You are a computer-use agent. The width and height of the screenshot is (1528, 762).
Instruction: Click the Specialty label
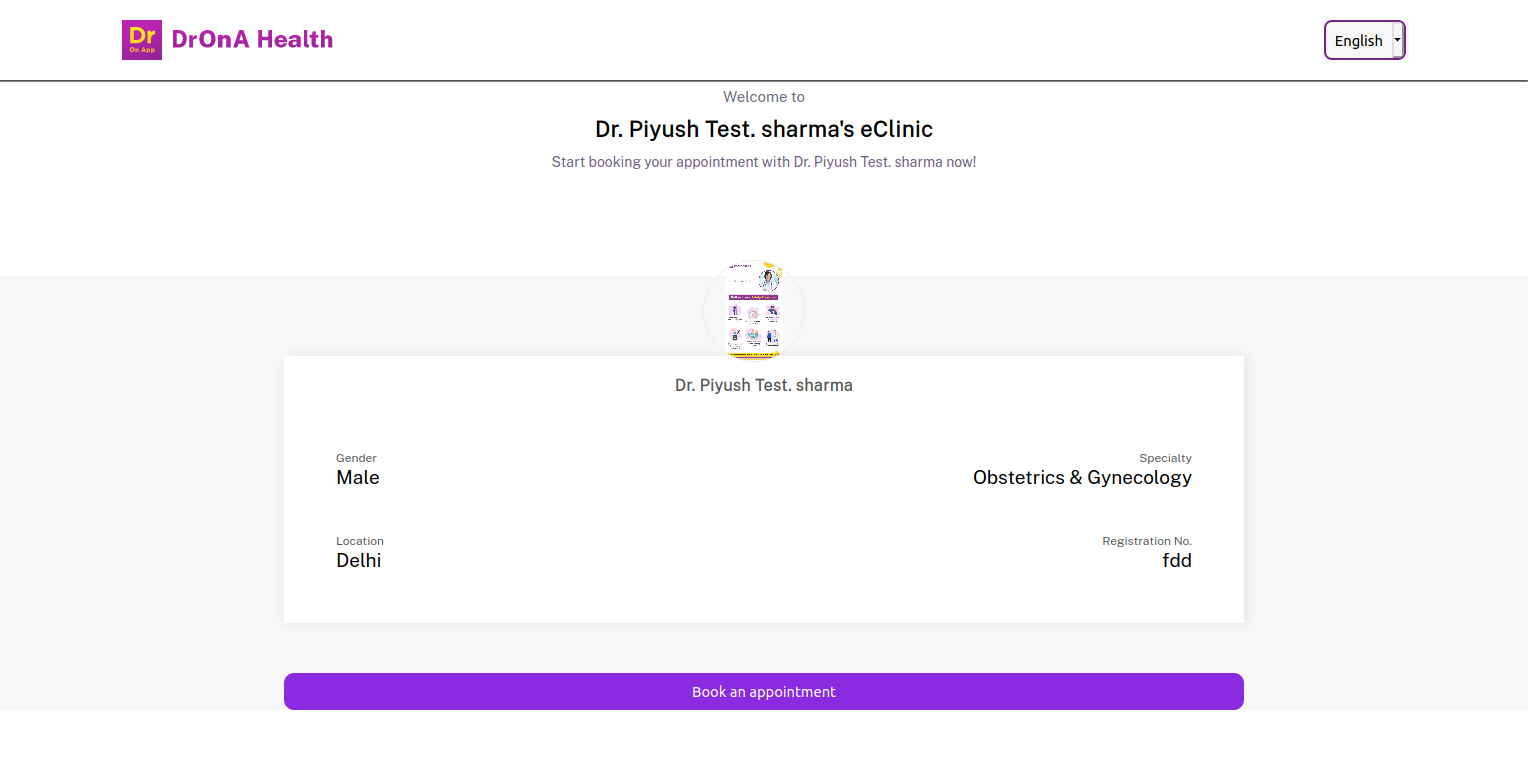[x=1165, y=458]
